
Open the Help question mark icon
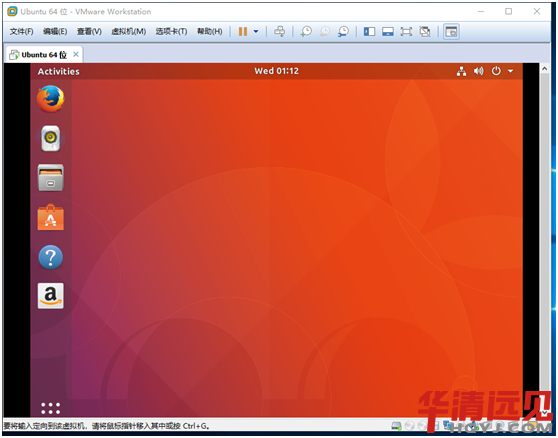51,257
